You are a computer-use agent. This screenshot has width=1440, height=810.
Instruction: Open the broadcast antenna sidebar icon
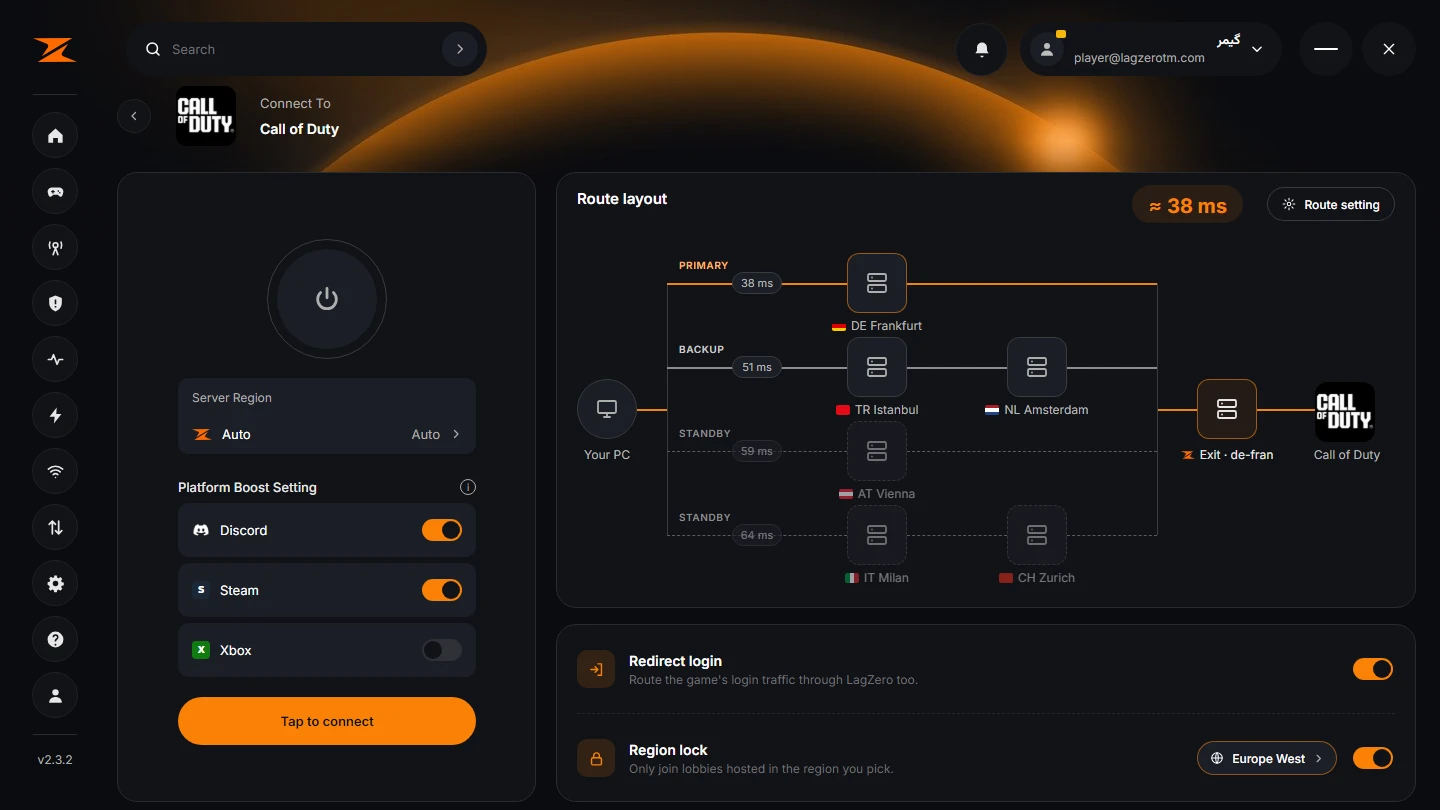(x=55, y=248)
